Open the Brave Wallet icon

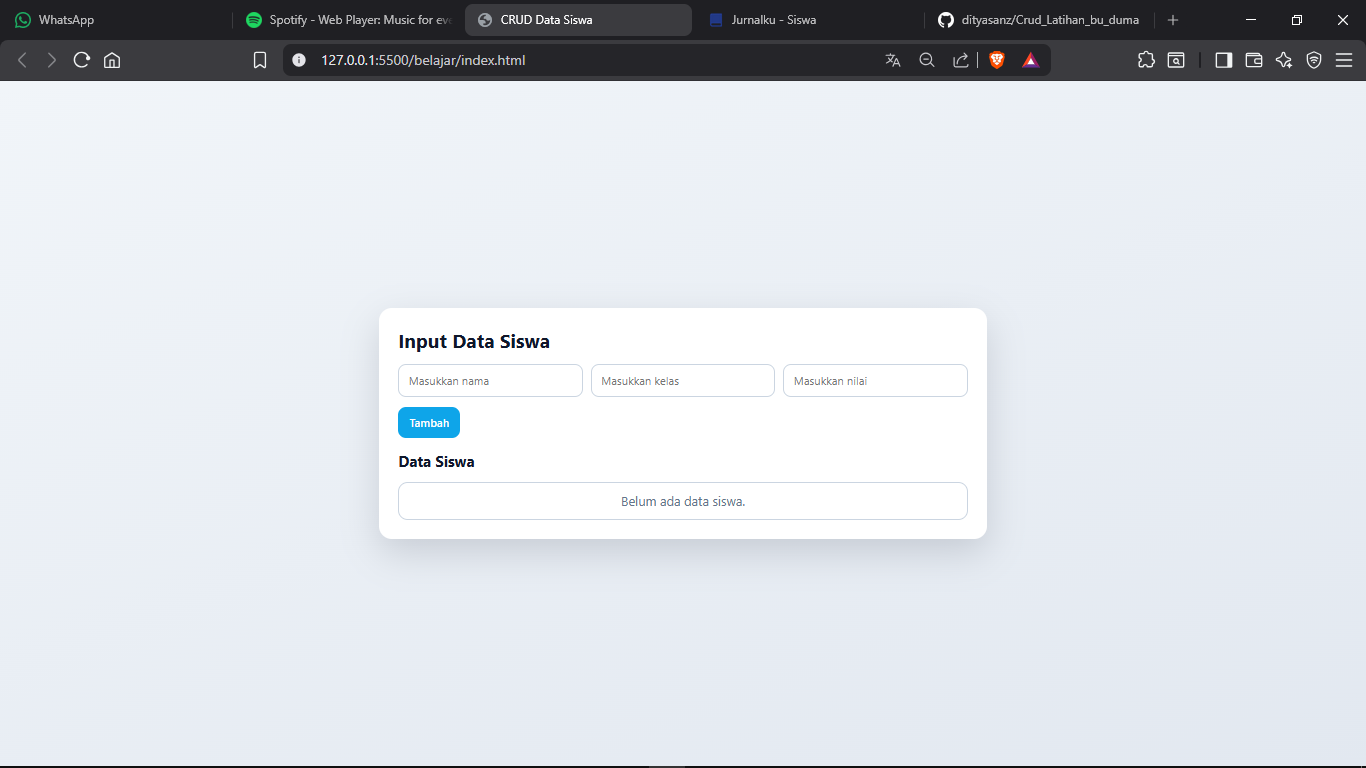pos(1254,60)
